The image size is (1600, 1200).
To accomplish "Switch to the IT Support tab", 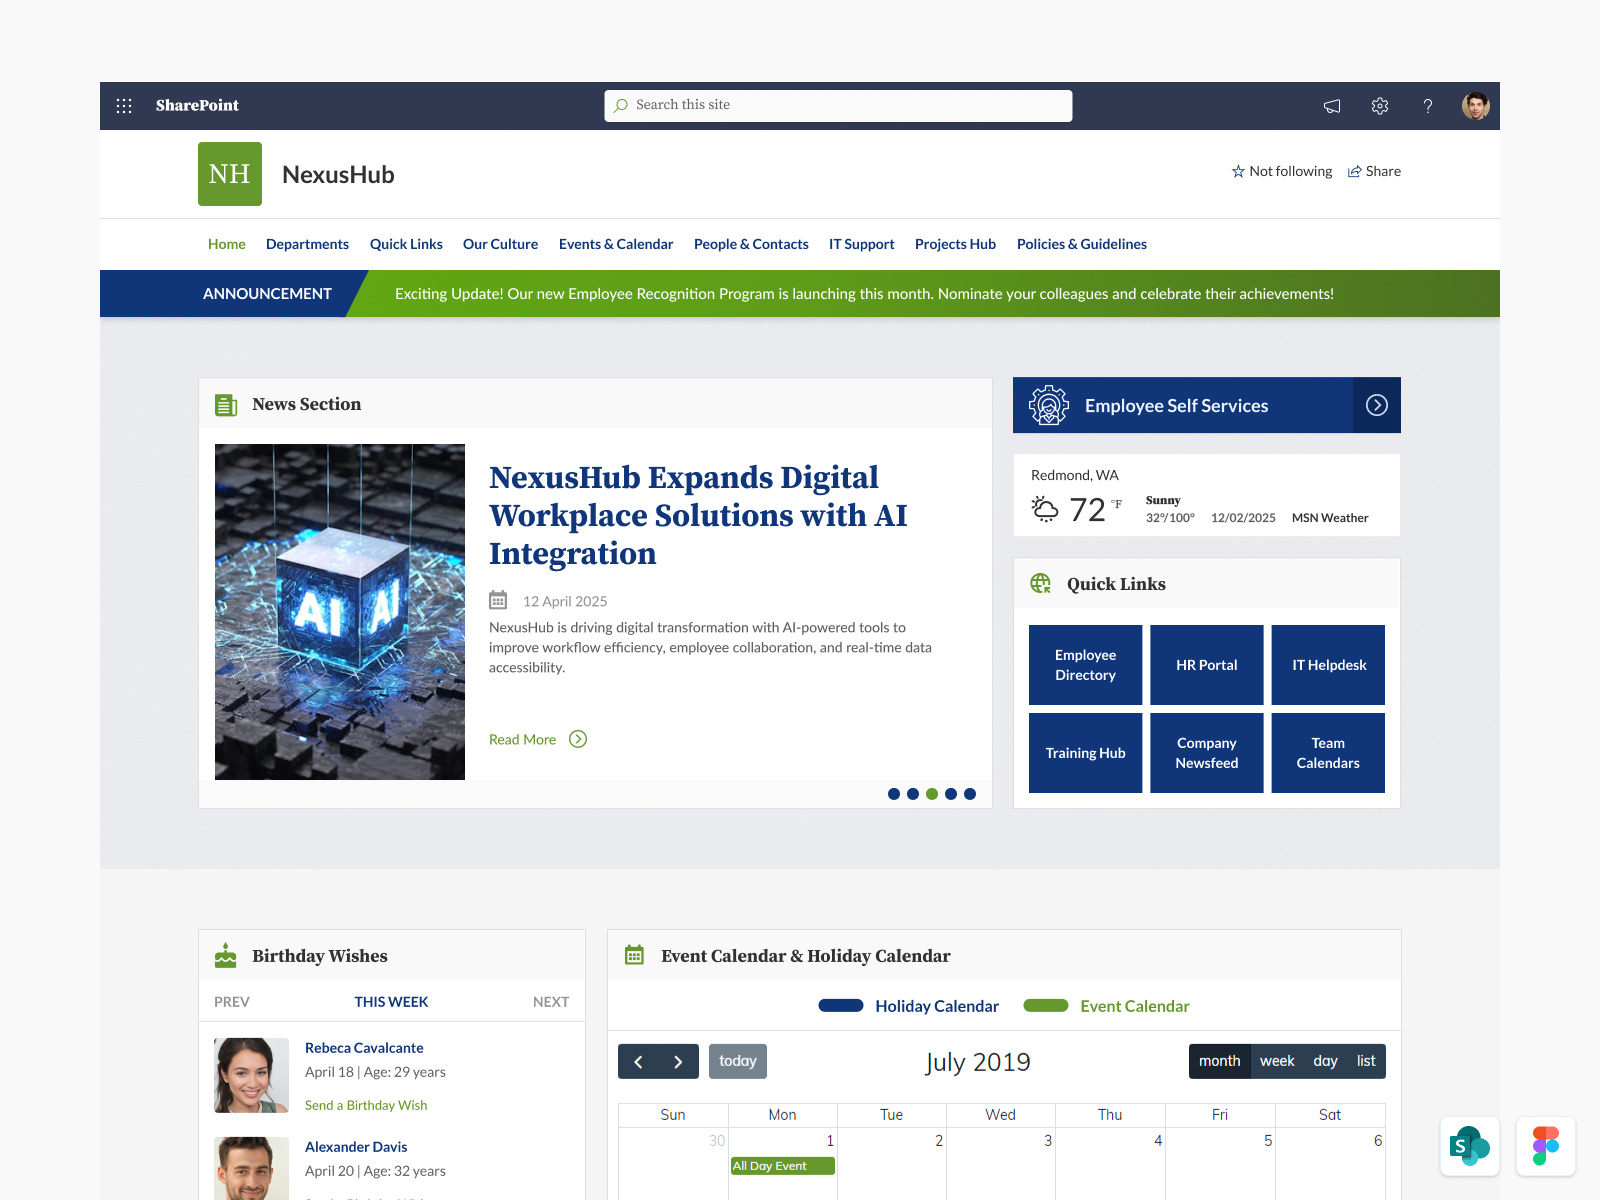I will pyautogui.click(x=861, y=244).
